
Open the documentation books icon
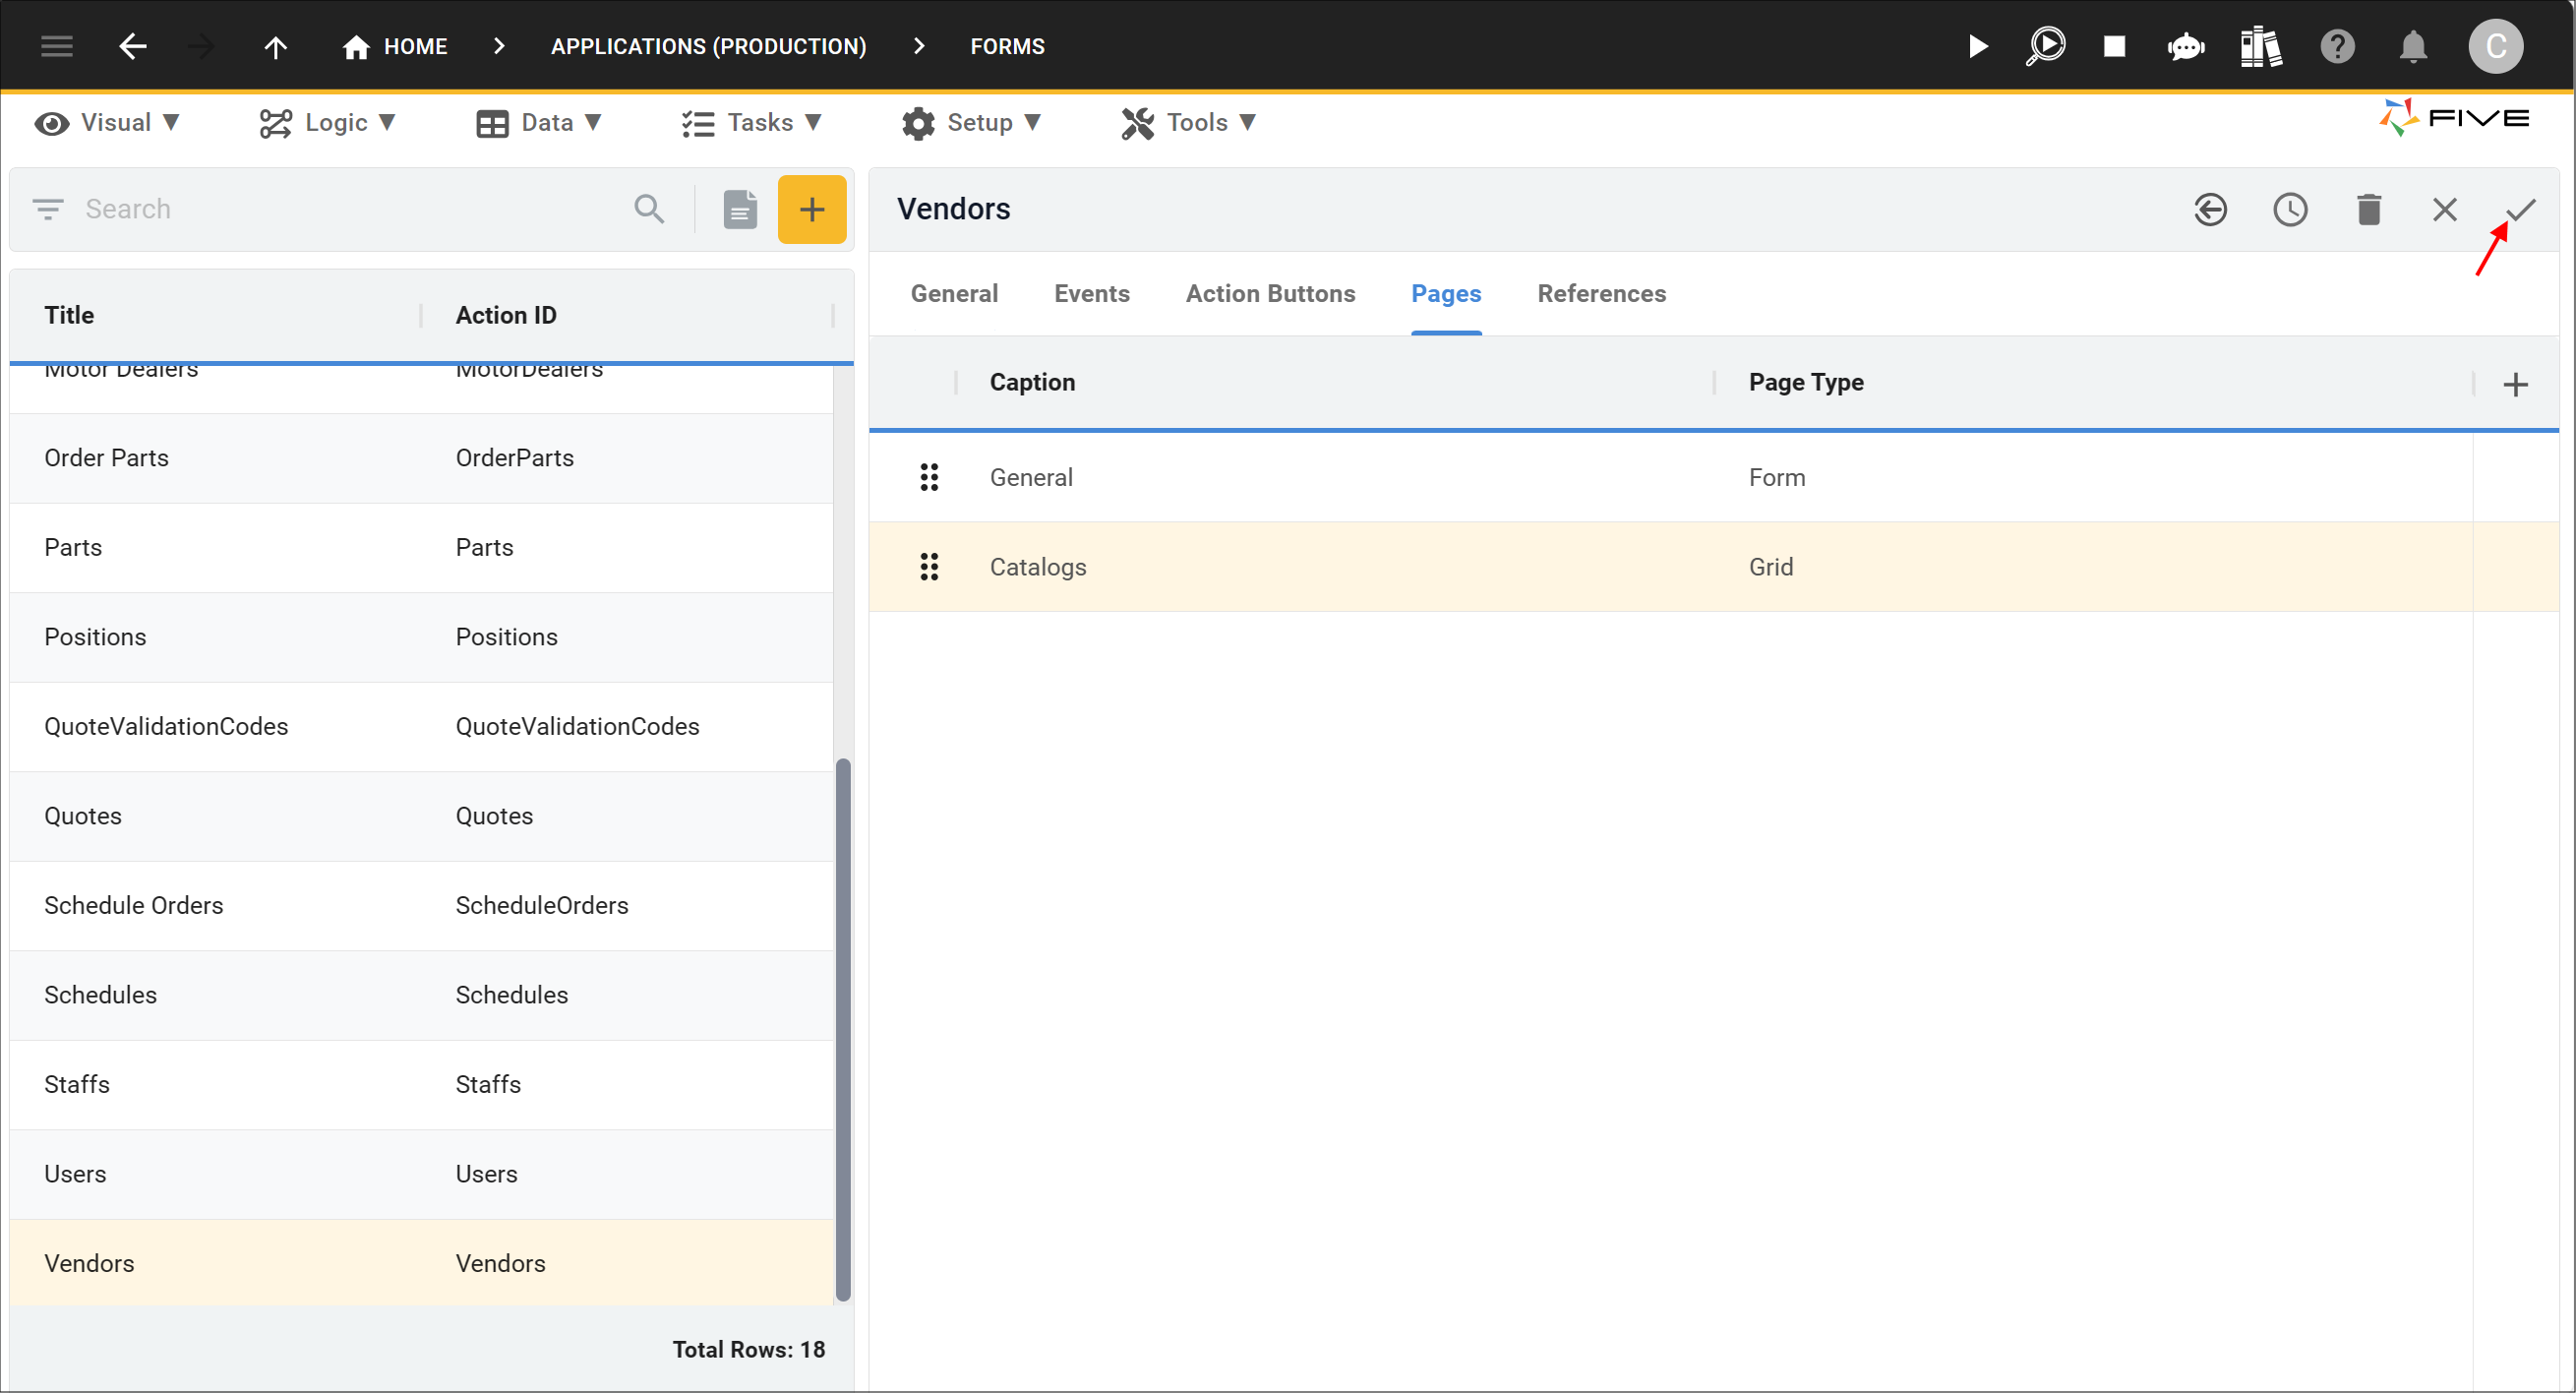tap(2260, 46)
